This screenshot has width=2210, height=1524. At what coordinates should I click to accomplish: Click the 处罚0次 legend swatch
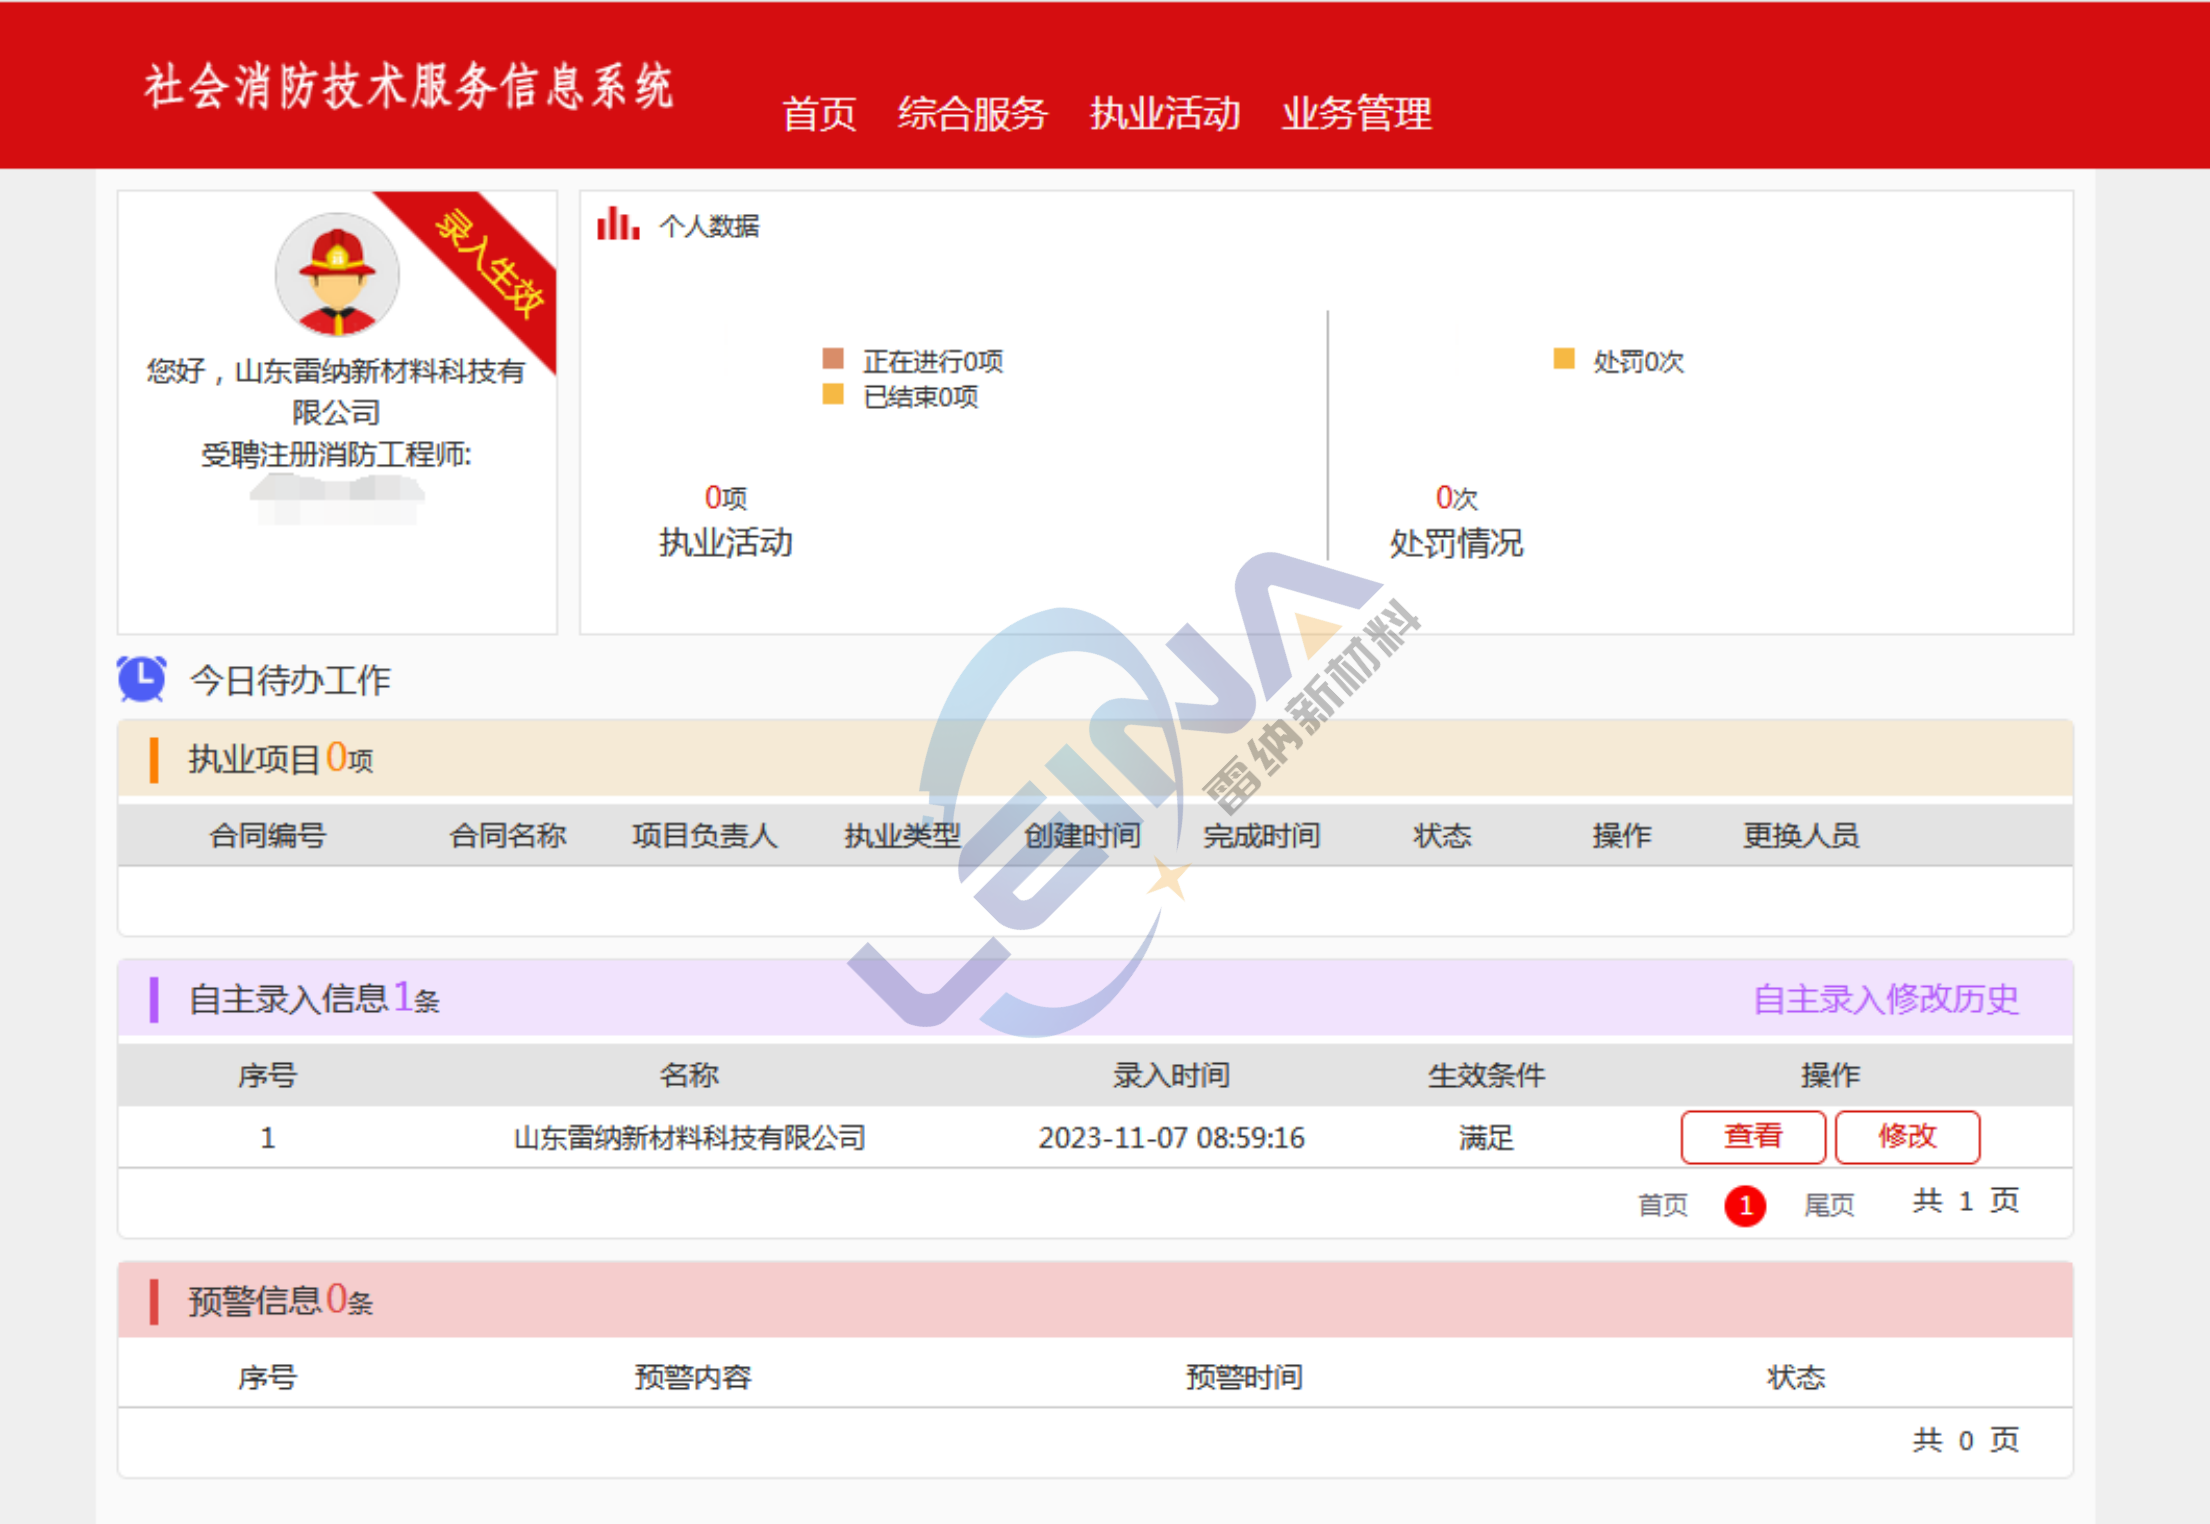(x=1564, y=358)
